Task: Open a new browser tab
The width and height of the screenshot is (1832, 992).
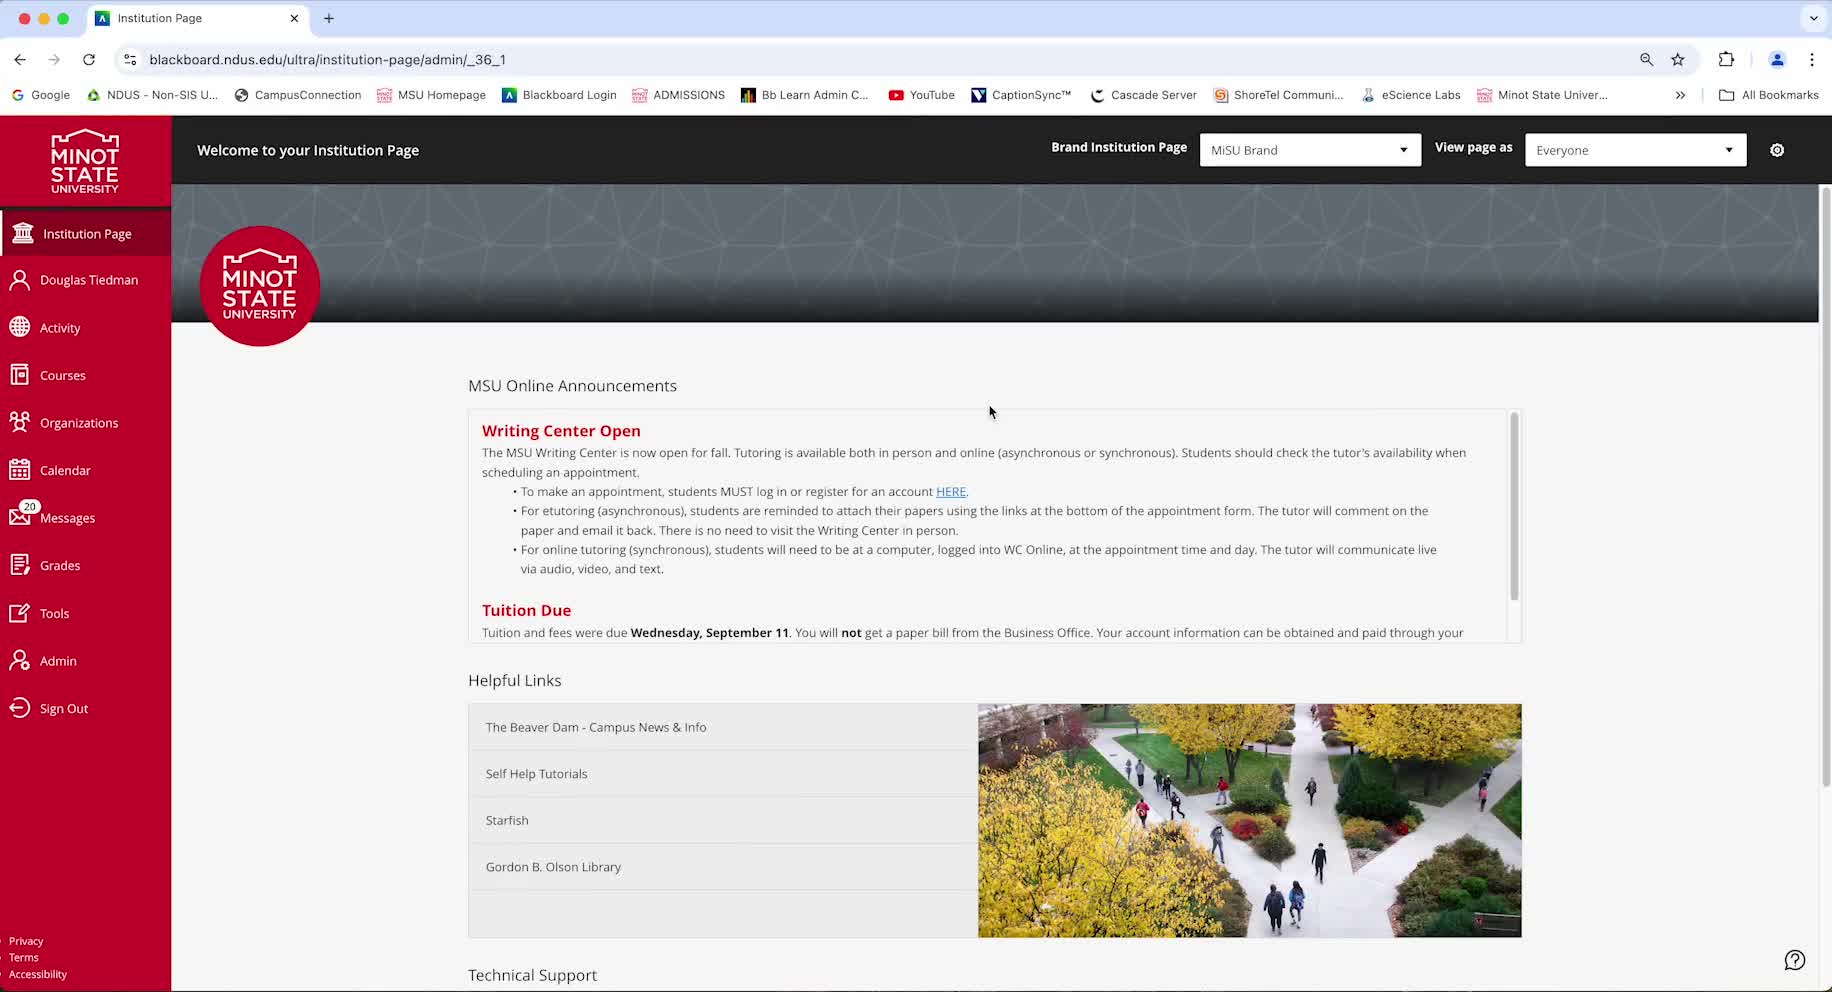Action: point(328,18)
